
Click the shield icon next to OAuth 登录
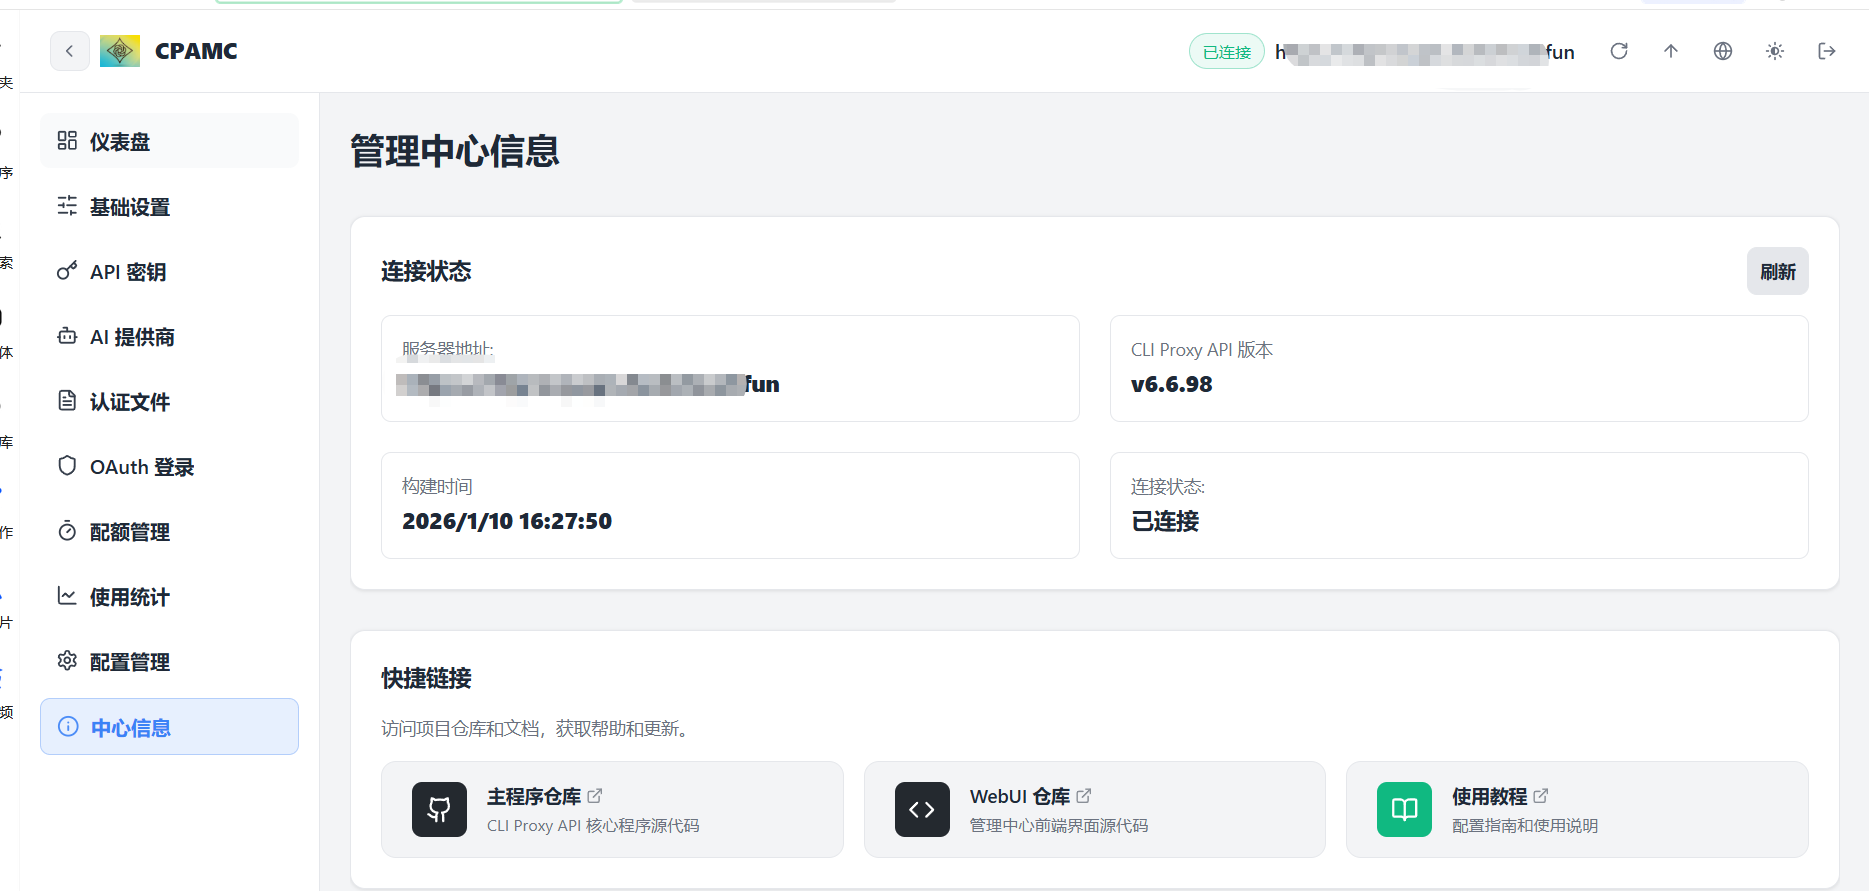[x=67, y=466]
